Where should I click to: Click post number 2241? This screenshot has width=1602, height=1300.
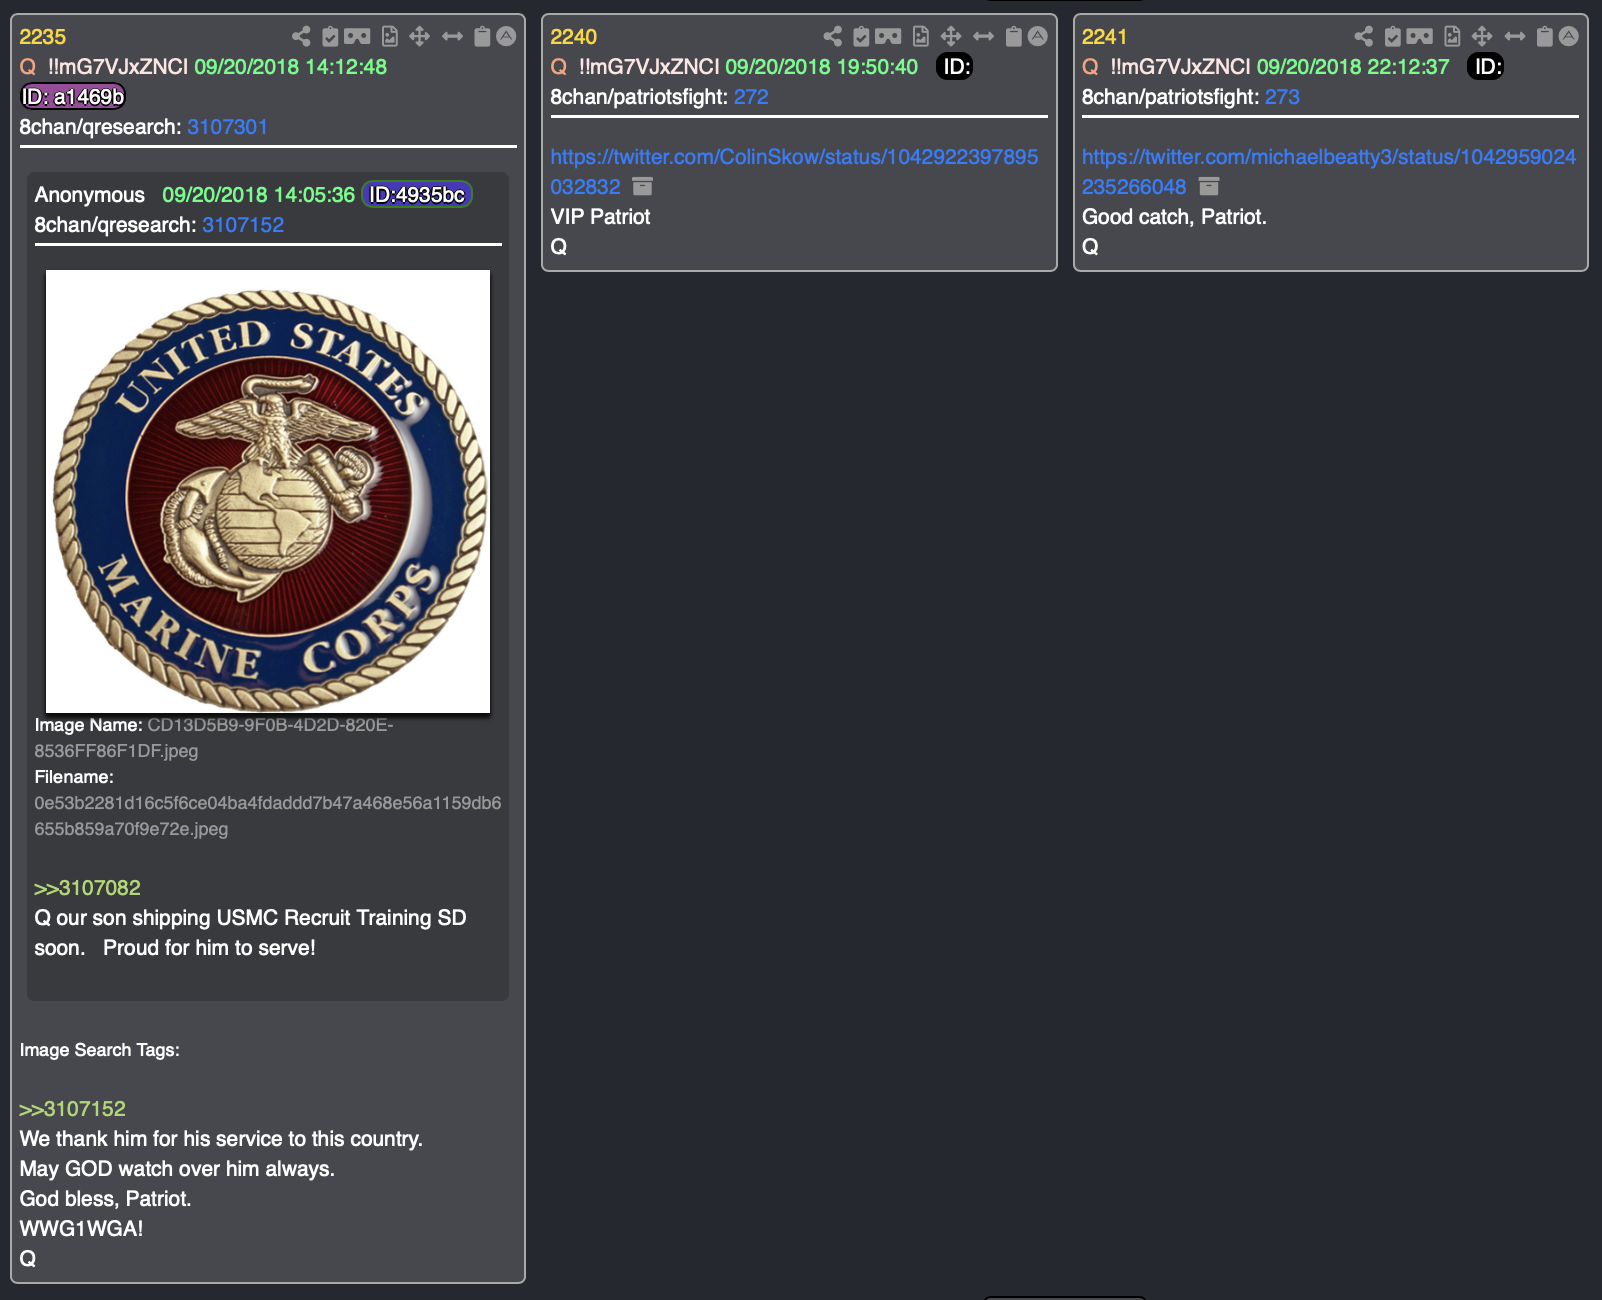tap(1105, 37)
